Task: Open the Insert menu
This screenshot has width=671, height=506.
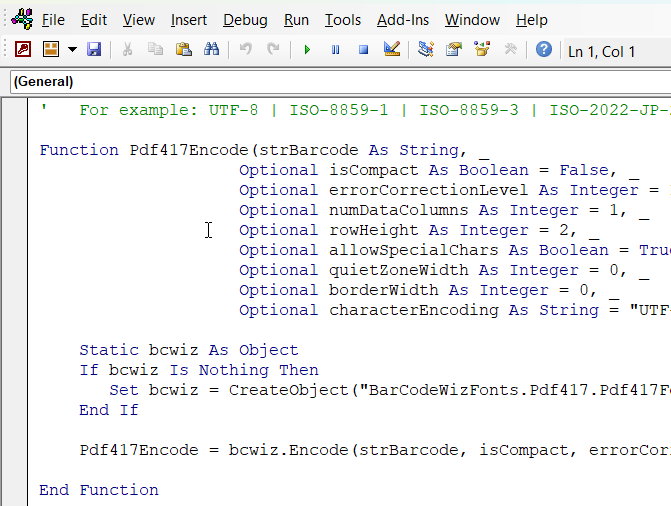Action: click(189, 20)
